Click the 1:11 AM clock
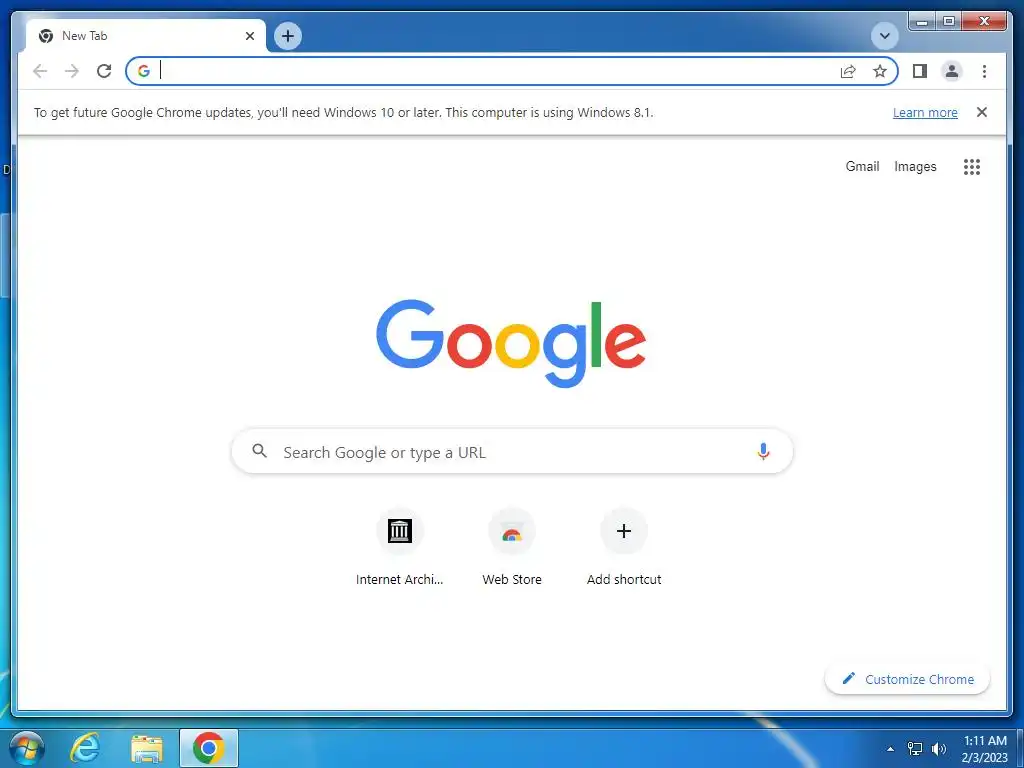This screenshot has height=768, width=1024. pos(985,741)
